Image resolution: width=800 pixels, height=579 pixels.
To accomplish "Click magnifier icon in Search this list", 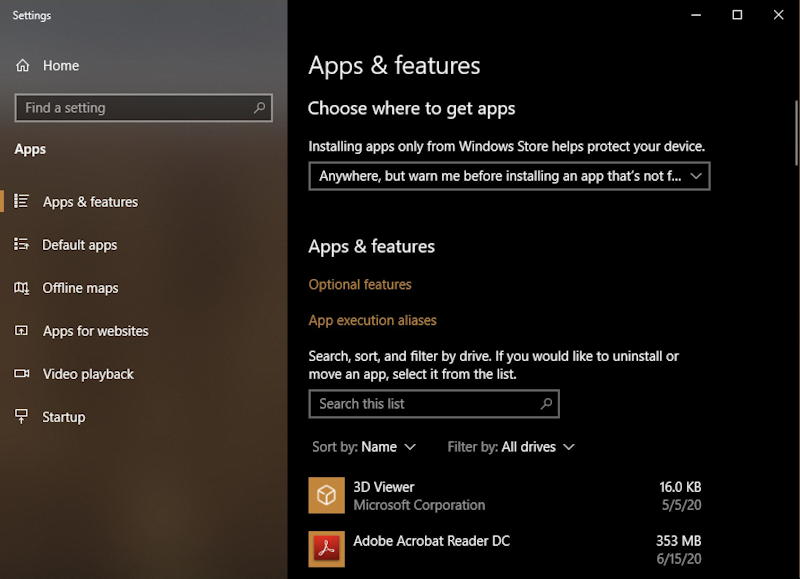I will pyautogui.click(x=546, y=404).
